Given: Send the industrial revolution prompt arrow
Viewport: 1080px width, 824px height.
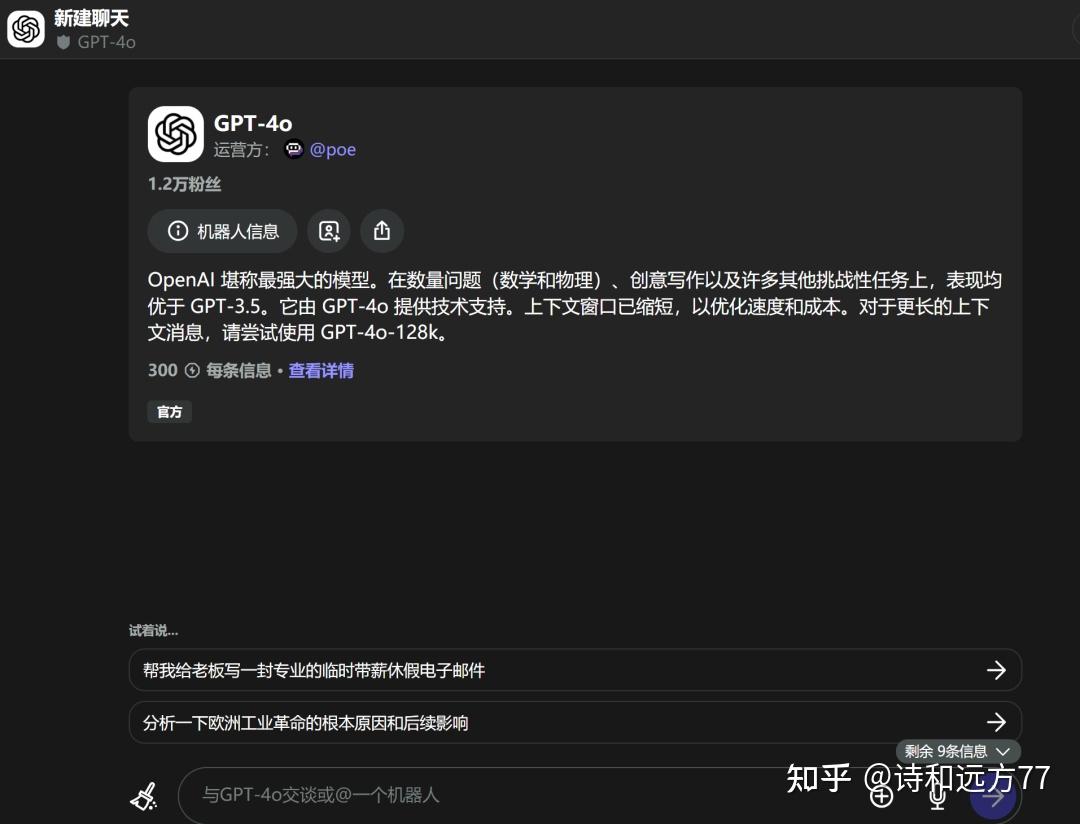Looking at the screenshot, I should point(996,721).
